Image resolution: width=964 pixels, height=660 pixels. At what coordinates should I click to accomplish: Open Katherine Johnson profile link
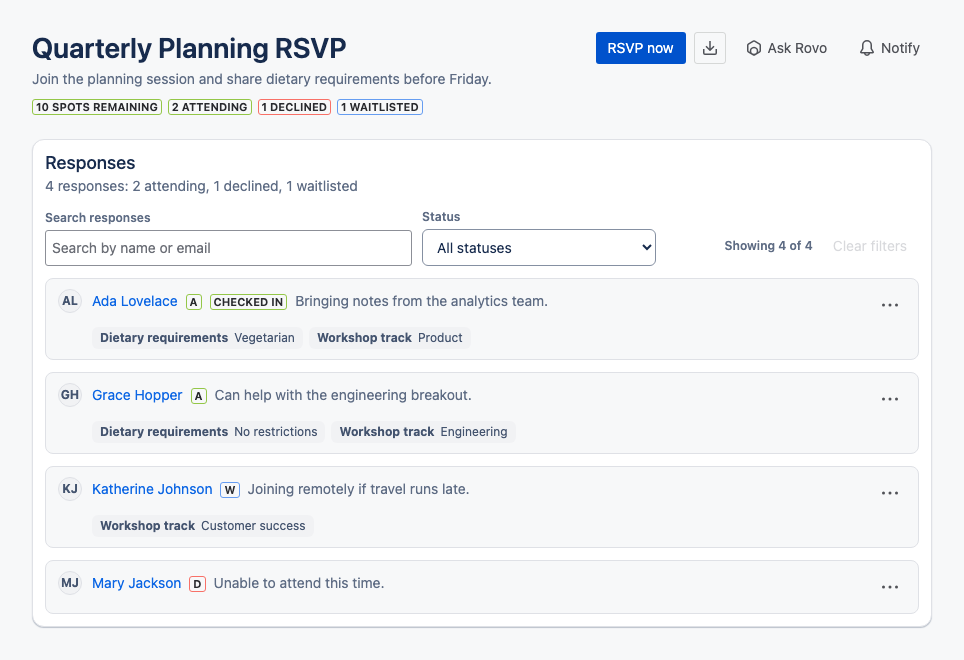tap(152, 489)
